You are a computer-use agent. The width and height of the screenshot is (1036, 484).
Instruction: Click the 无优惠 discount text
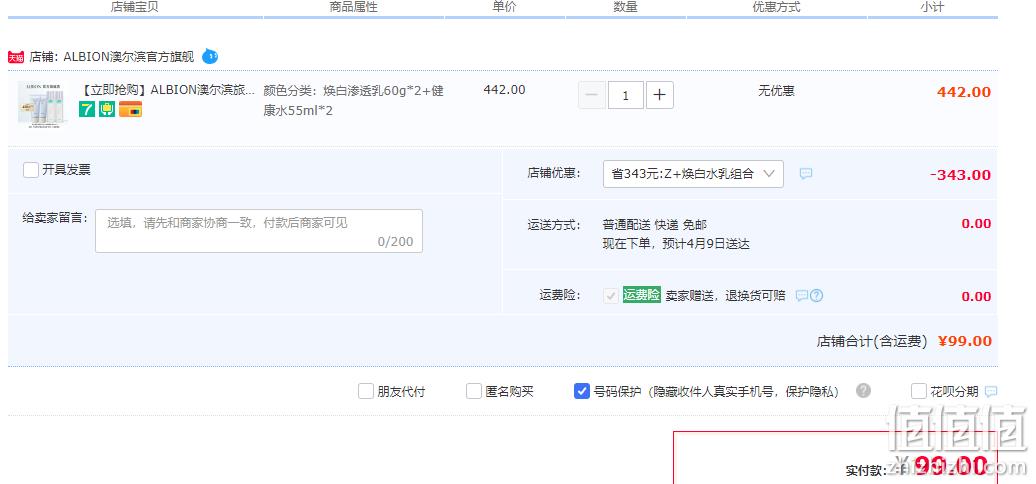776,90
